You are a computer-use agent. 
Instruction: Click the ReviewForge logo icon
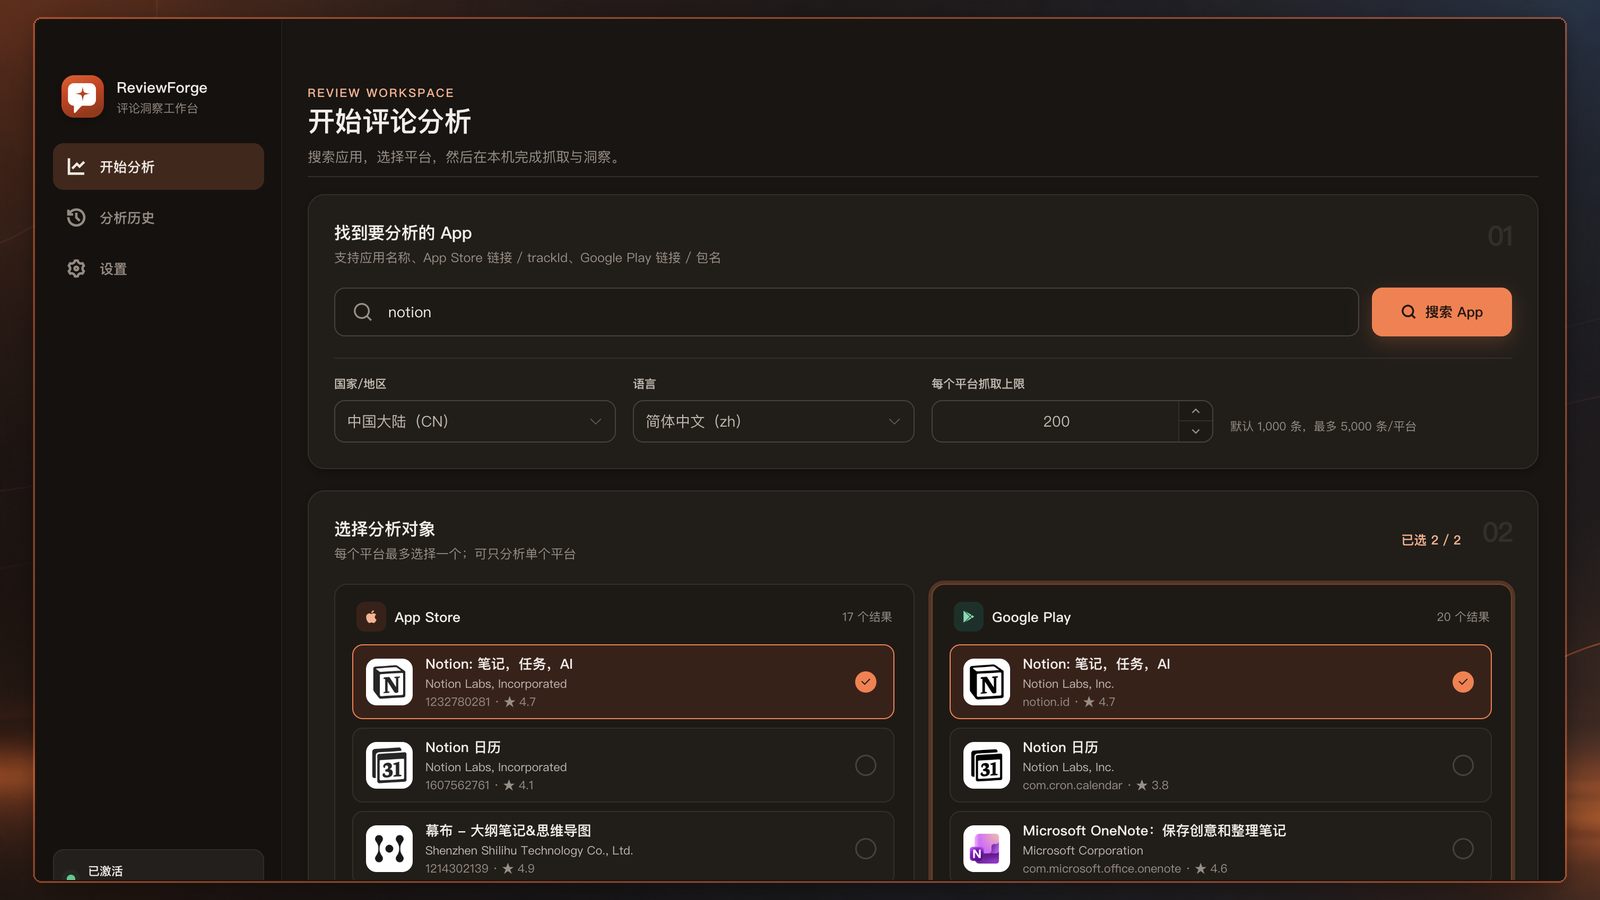[x=82, y=97]
